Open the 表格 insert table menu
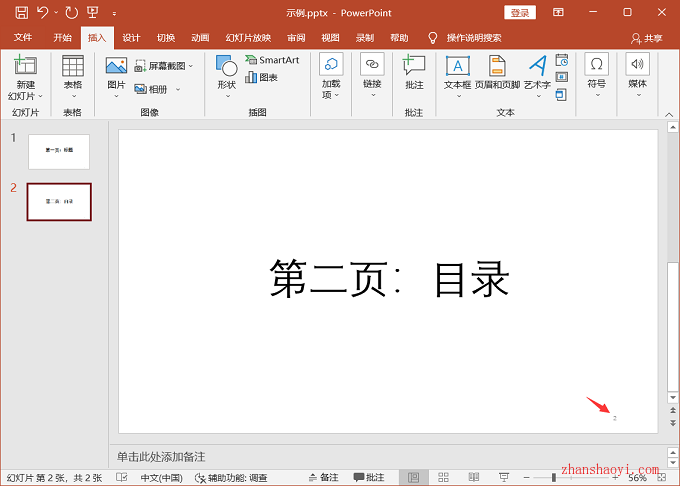Image resolution: width=680 pixels, height=486 pixels. (73, 76)
